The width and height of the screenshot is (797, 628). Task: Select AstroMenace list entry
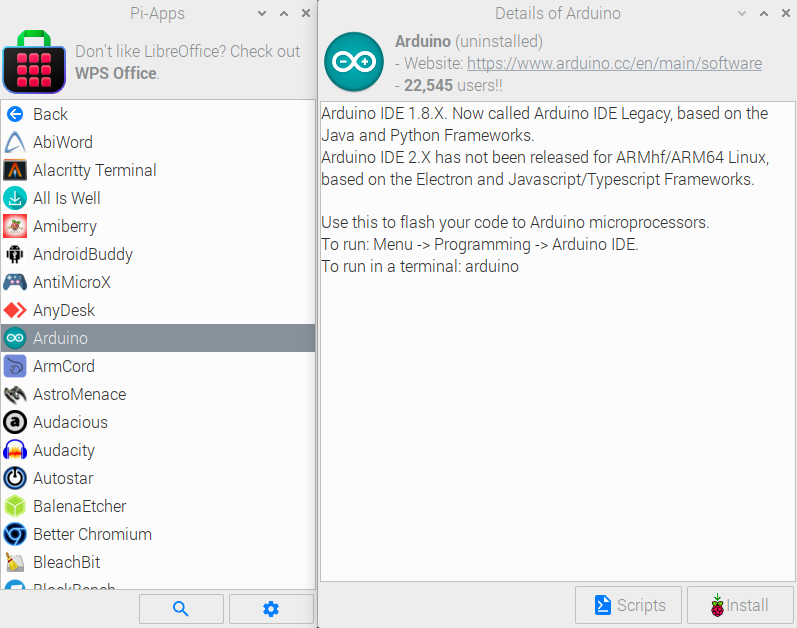coord(79,394)
